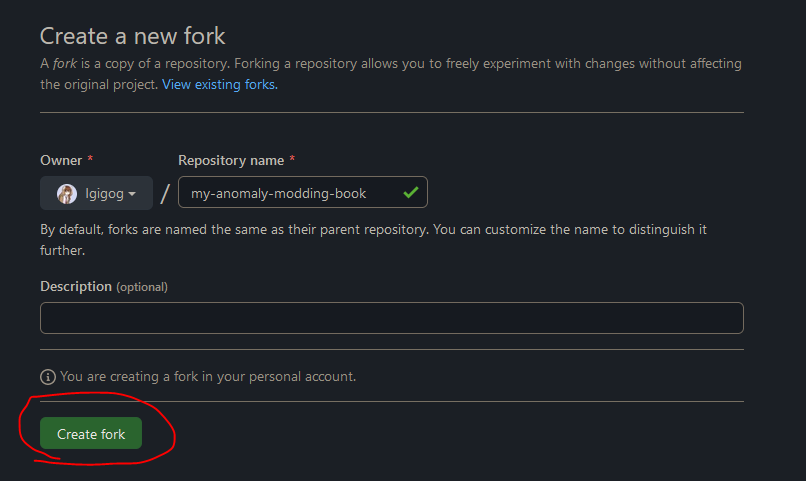806x481 pixels.
Task: Click the Repository name field label
Action: [x=231, y=160]
